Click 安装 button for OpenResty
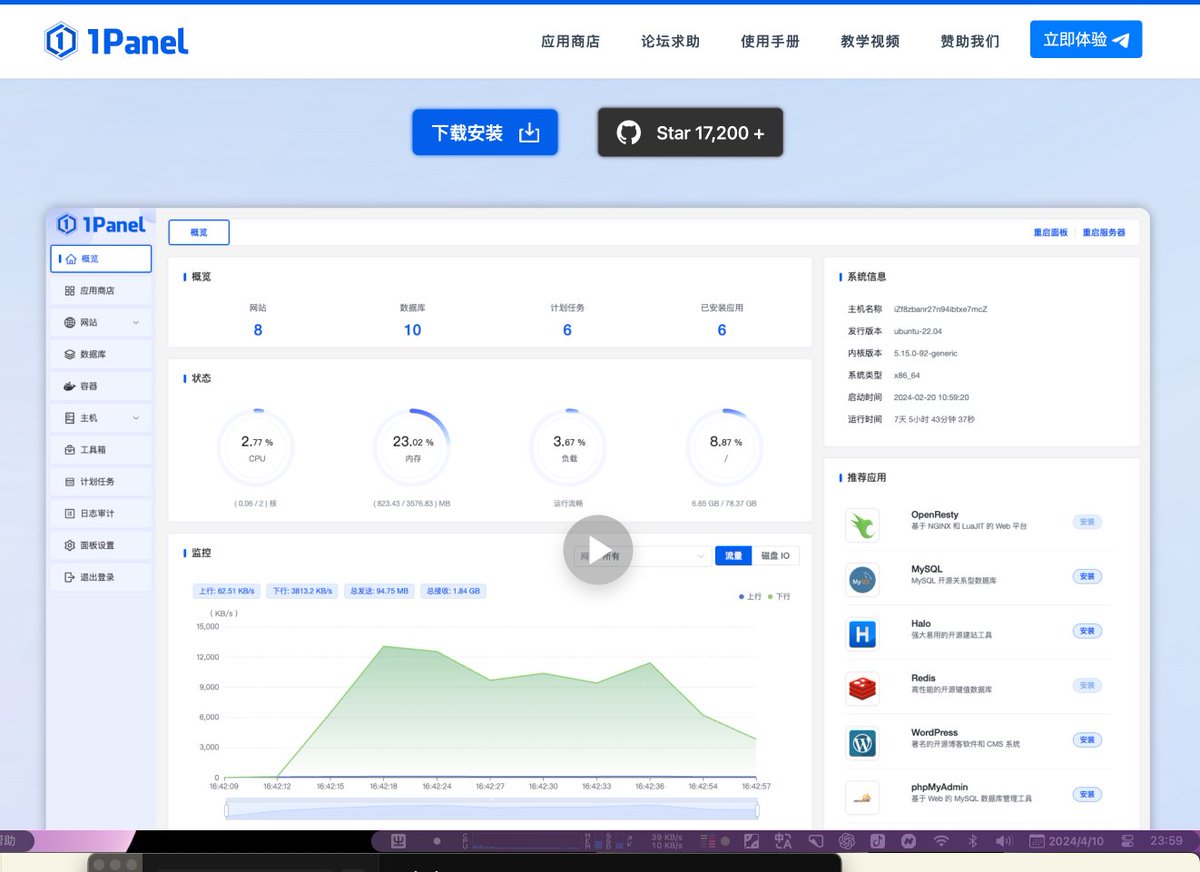Screen dimensions: 1200x872 1087,522
